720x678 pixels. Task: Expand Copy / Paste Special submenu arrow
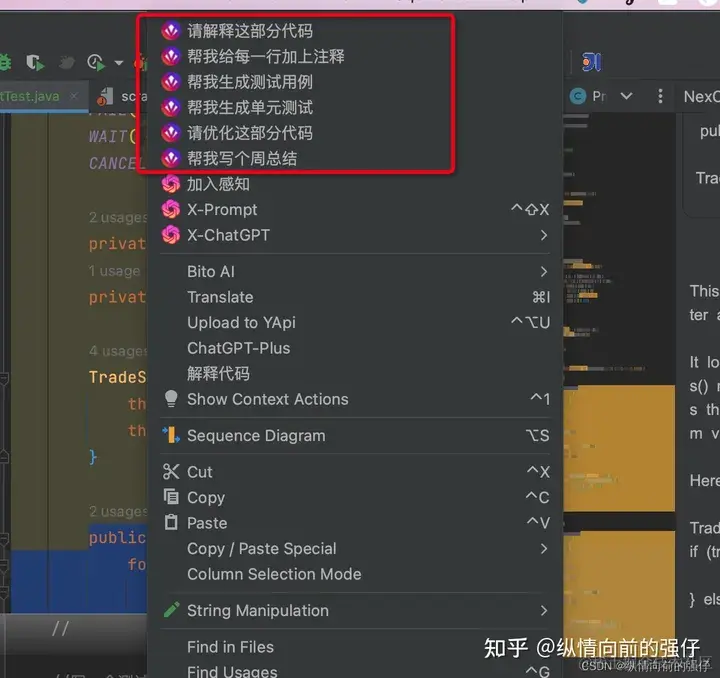pyautogui.click(x=544, y=549)
